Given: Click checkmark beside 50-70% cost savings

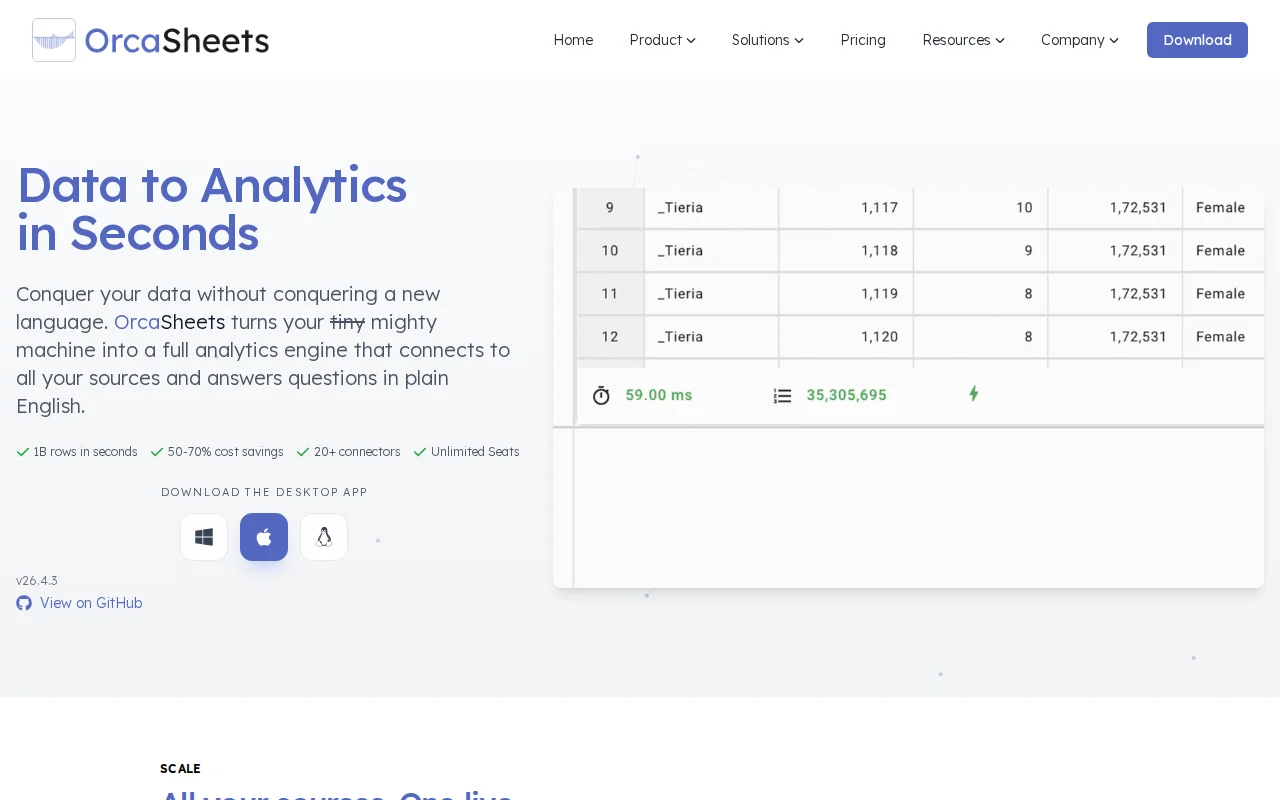Looking at the screenshot, I should tap(157, 452).
